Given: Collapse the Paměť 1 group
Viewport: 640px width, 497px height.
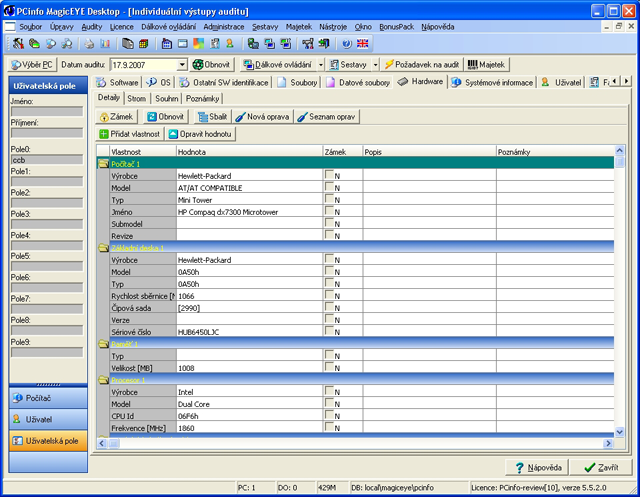Looking at the screenshot, I should 103,344.
